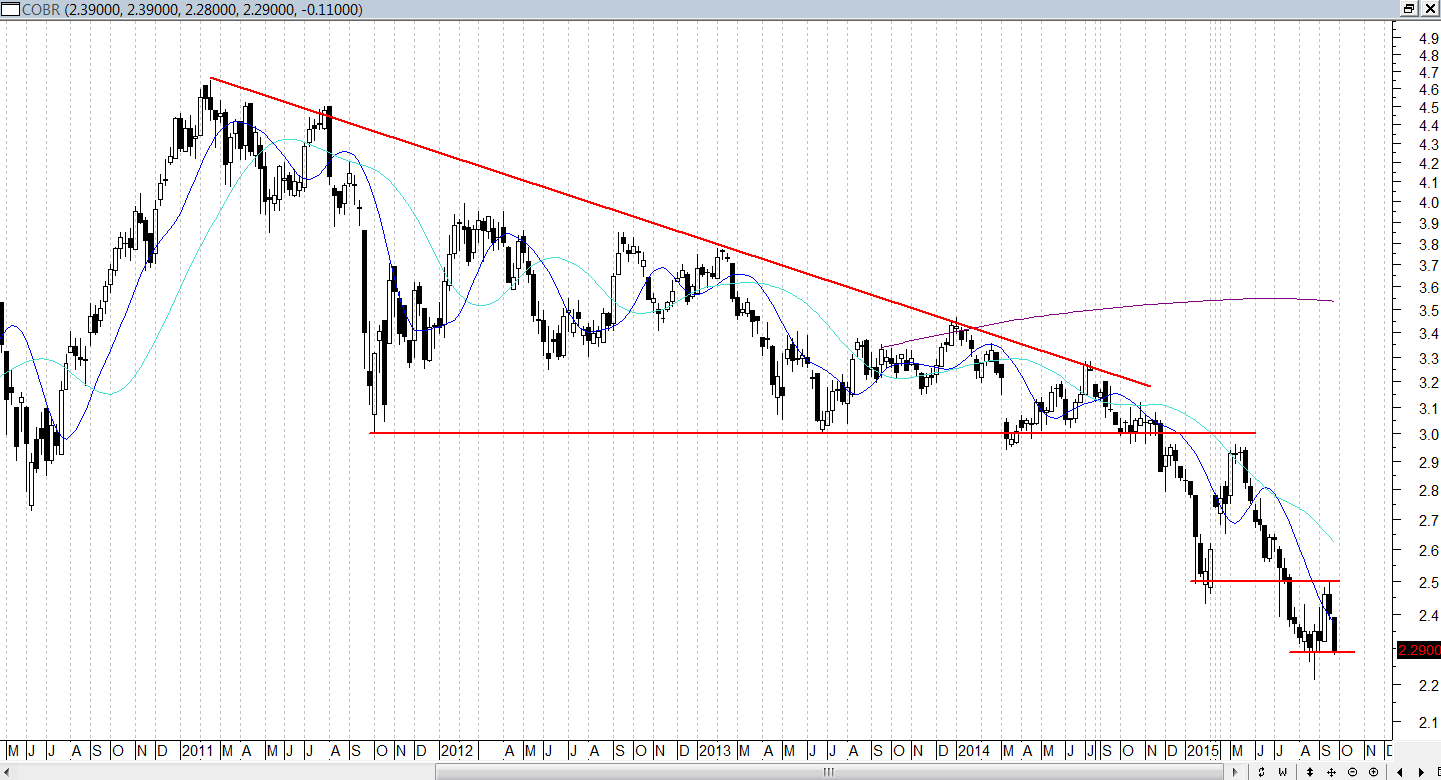1441x780 pixels.
Task: Zoom in using the plus magnifier icon
Action: [x=1373, y=772]
